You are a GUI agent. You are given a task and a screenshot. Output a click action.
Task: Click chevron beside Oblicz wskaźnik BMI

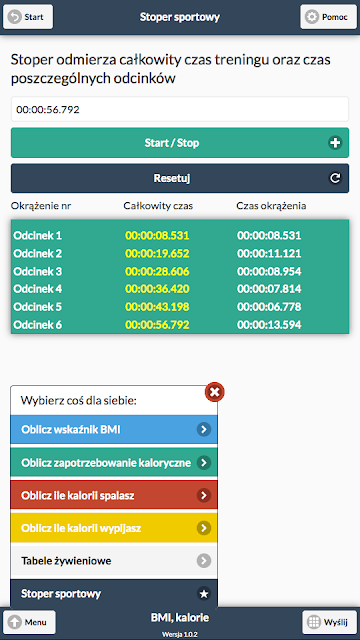[204, 429]
